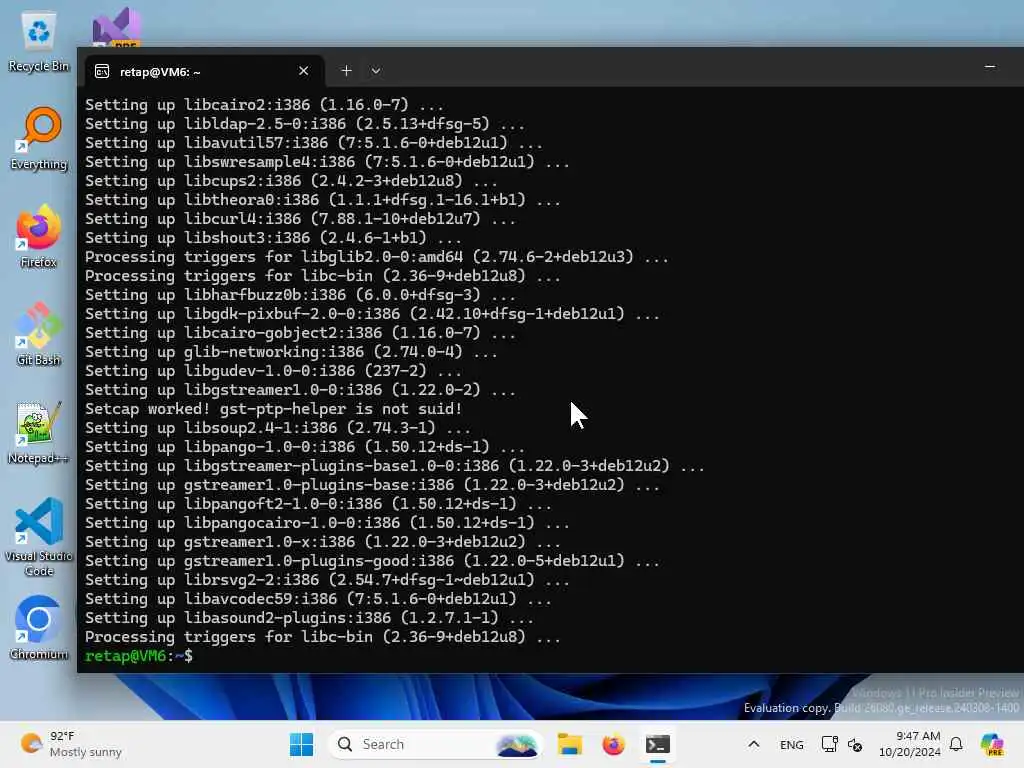Viewport: 1024px width, 768px height.
Task: Click the 'Setting up libpangocairo-1.0-0:i386' line
Action: (327, 523)
